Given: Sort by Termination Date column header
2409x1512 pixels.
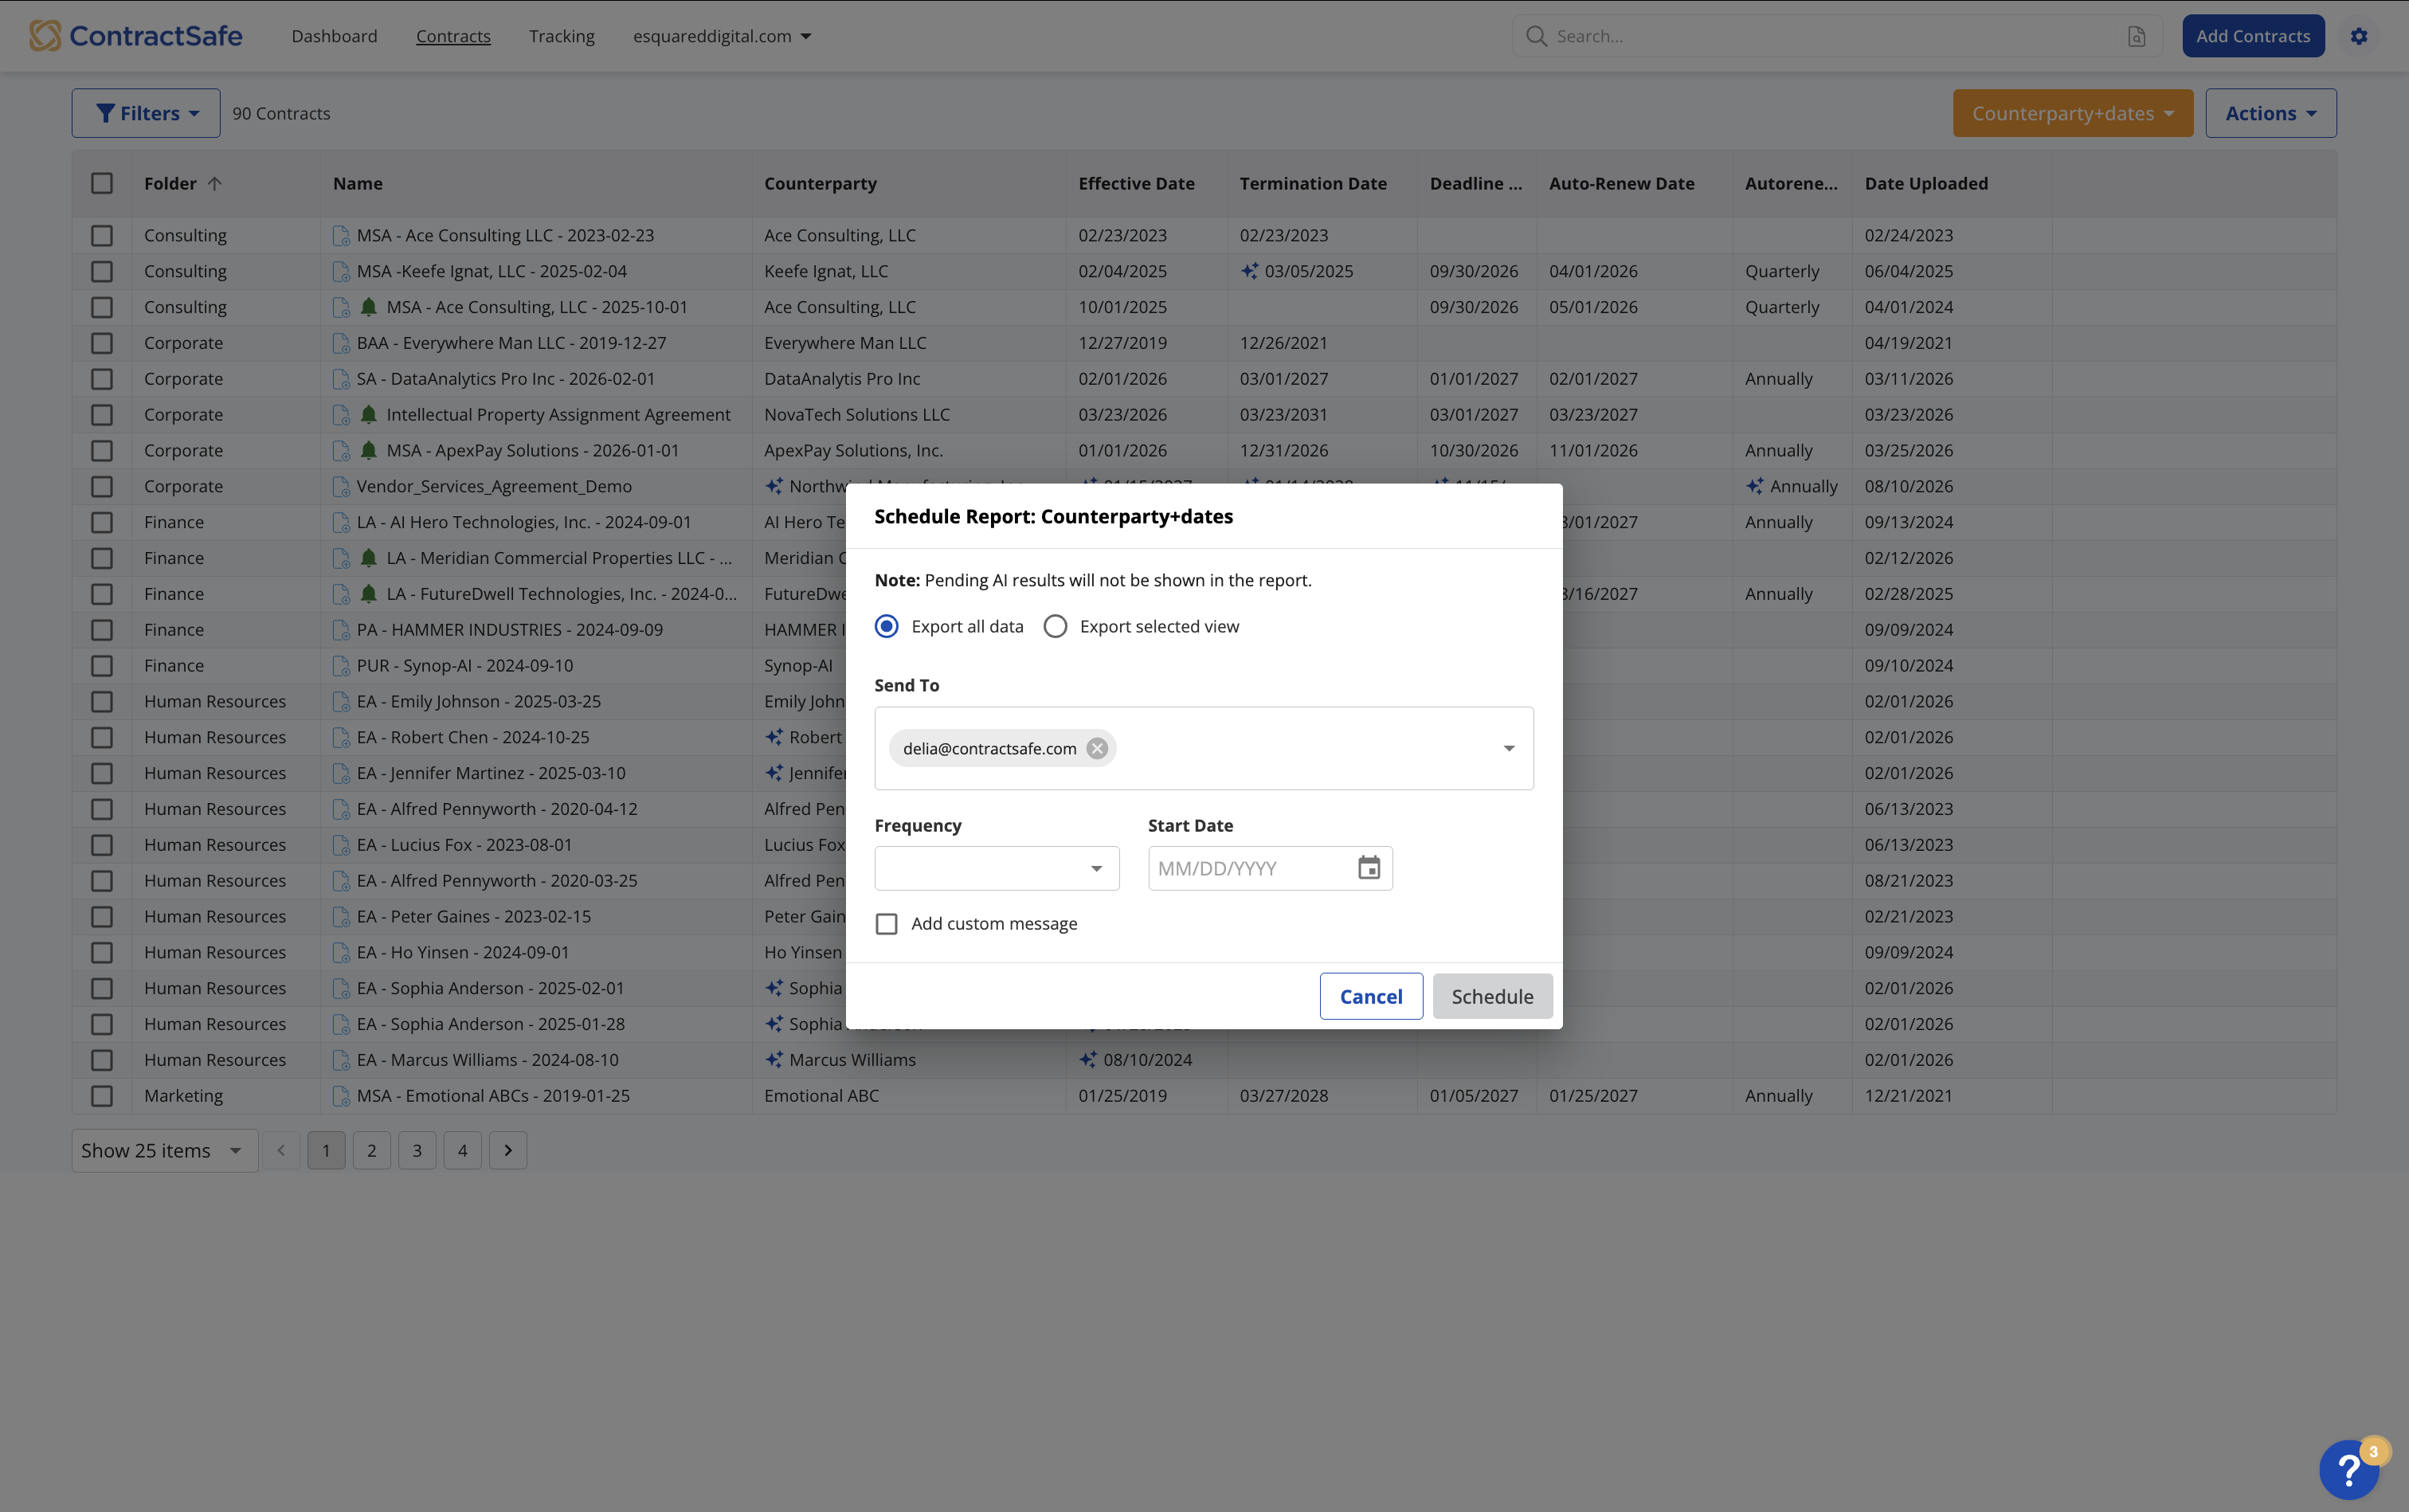Looking at the screenshot, I should (1313, 183).
